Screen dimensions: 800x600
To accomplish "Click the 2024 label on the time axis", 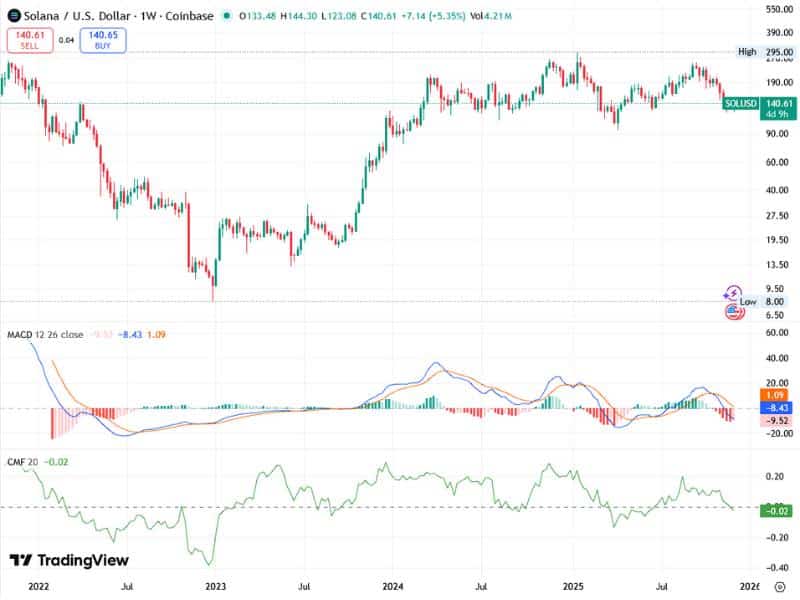I will (x=390, y=578).
